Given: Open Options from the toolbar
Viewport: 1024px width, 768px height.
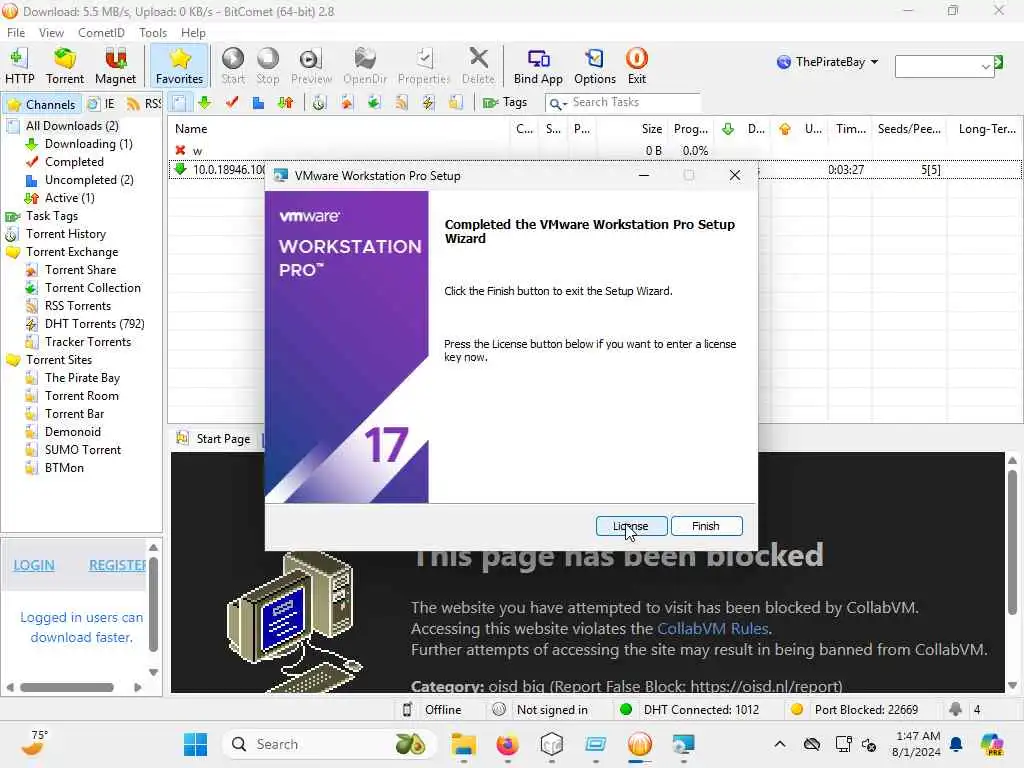Looking at the screenshot, I should pos(594,66).
